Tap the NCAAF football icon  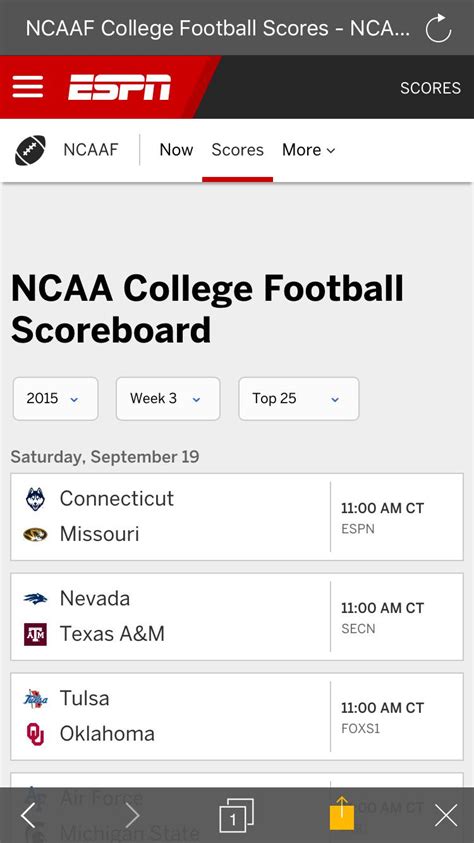[x=30, y=150]
